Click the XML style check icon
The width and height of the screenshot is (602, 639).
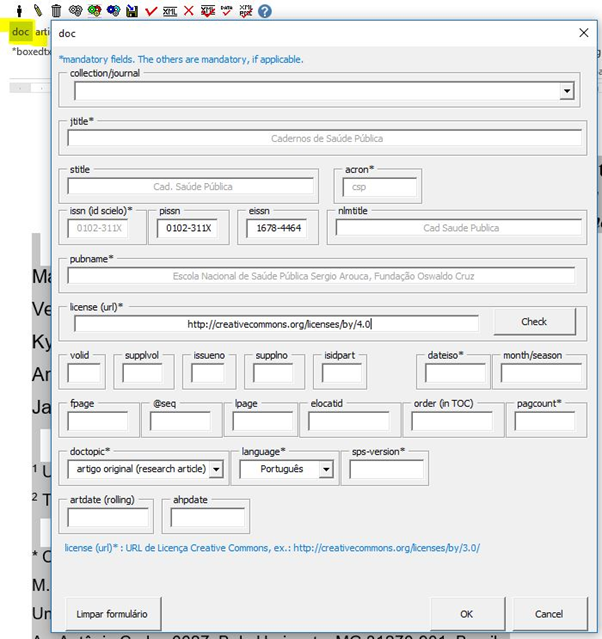208,11
